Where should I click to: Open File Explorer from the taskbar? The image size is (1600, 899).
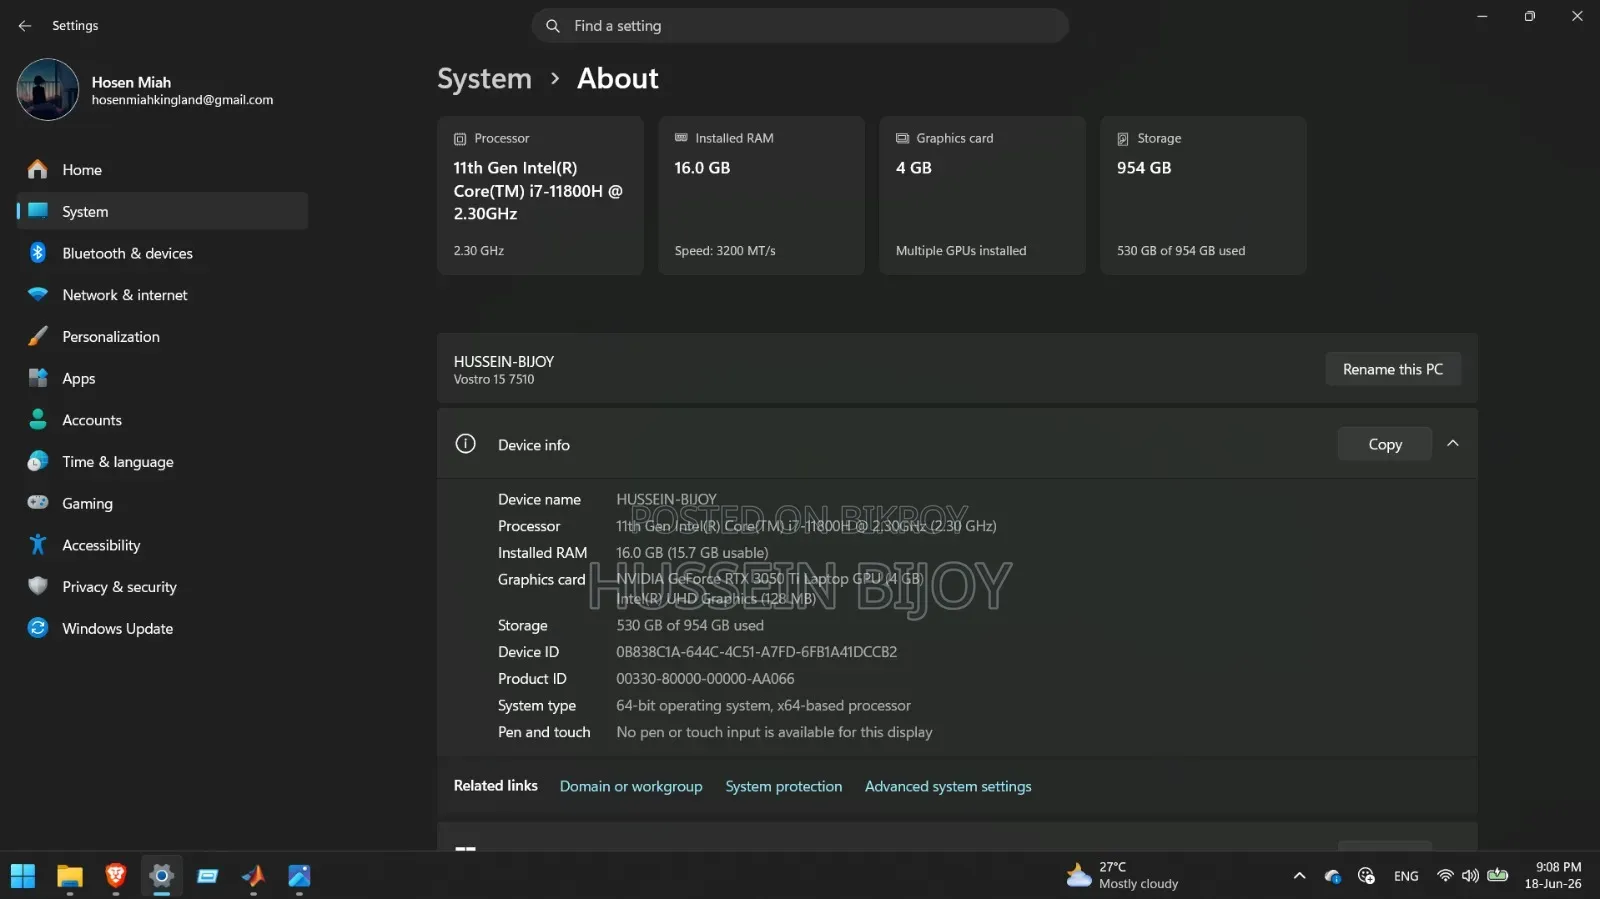tap(69, 877)
